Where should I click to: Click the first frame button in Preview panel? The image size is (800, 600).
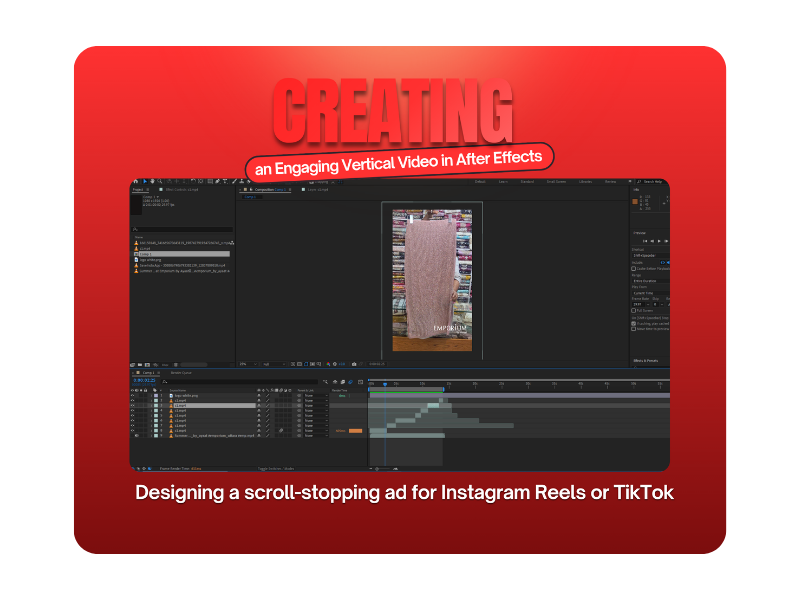tap(645, 241)
